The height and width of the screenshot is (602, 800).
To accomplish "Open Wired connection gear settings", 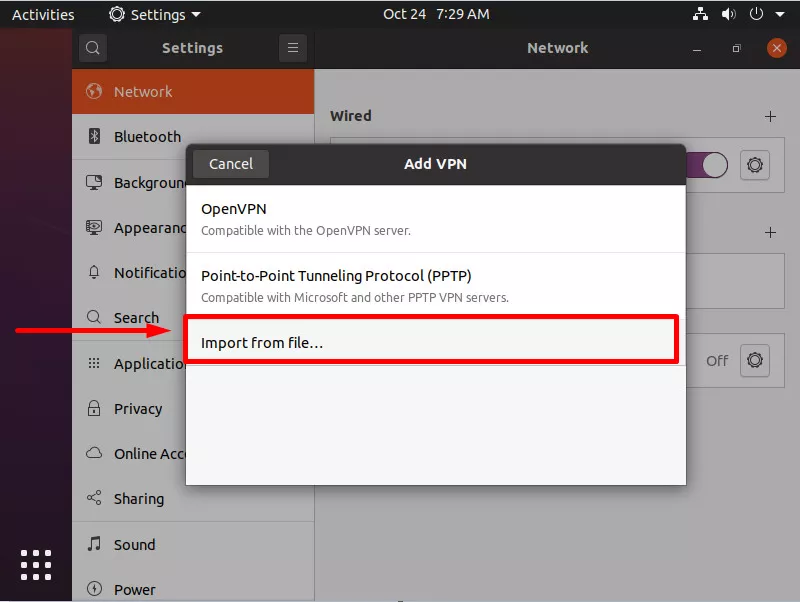I will coord(755,165).
